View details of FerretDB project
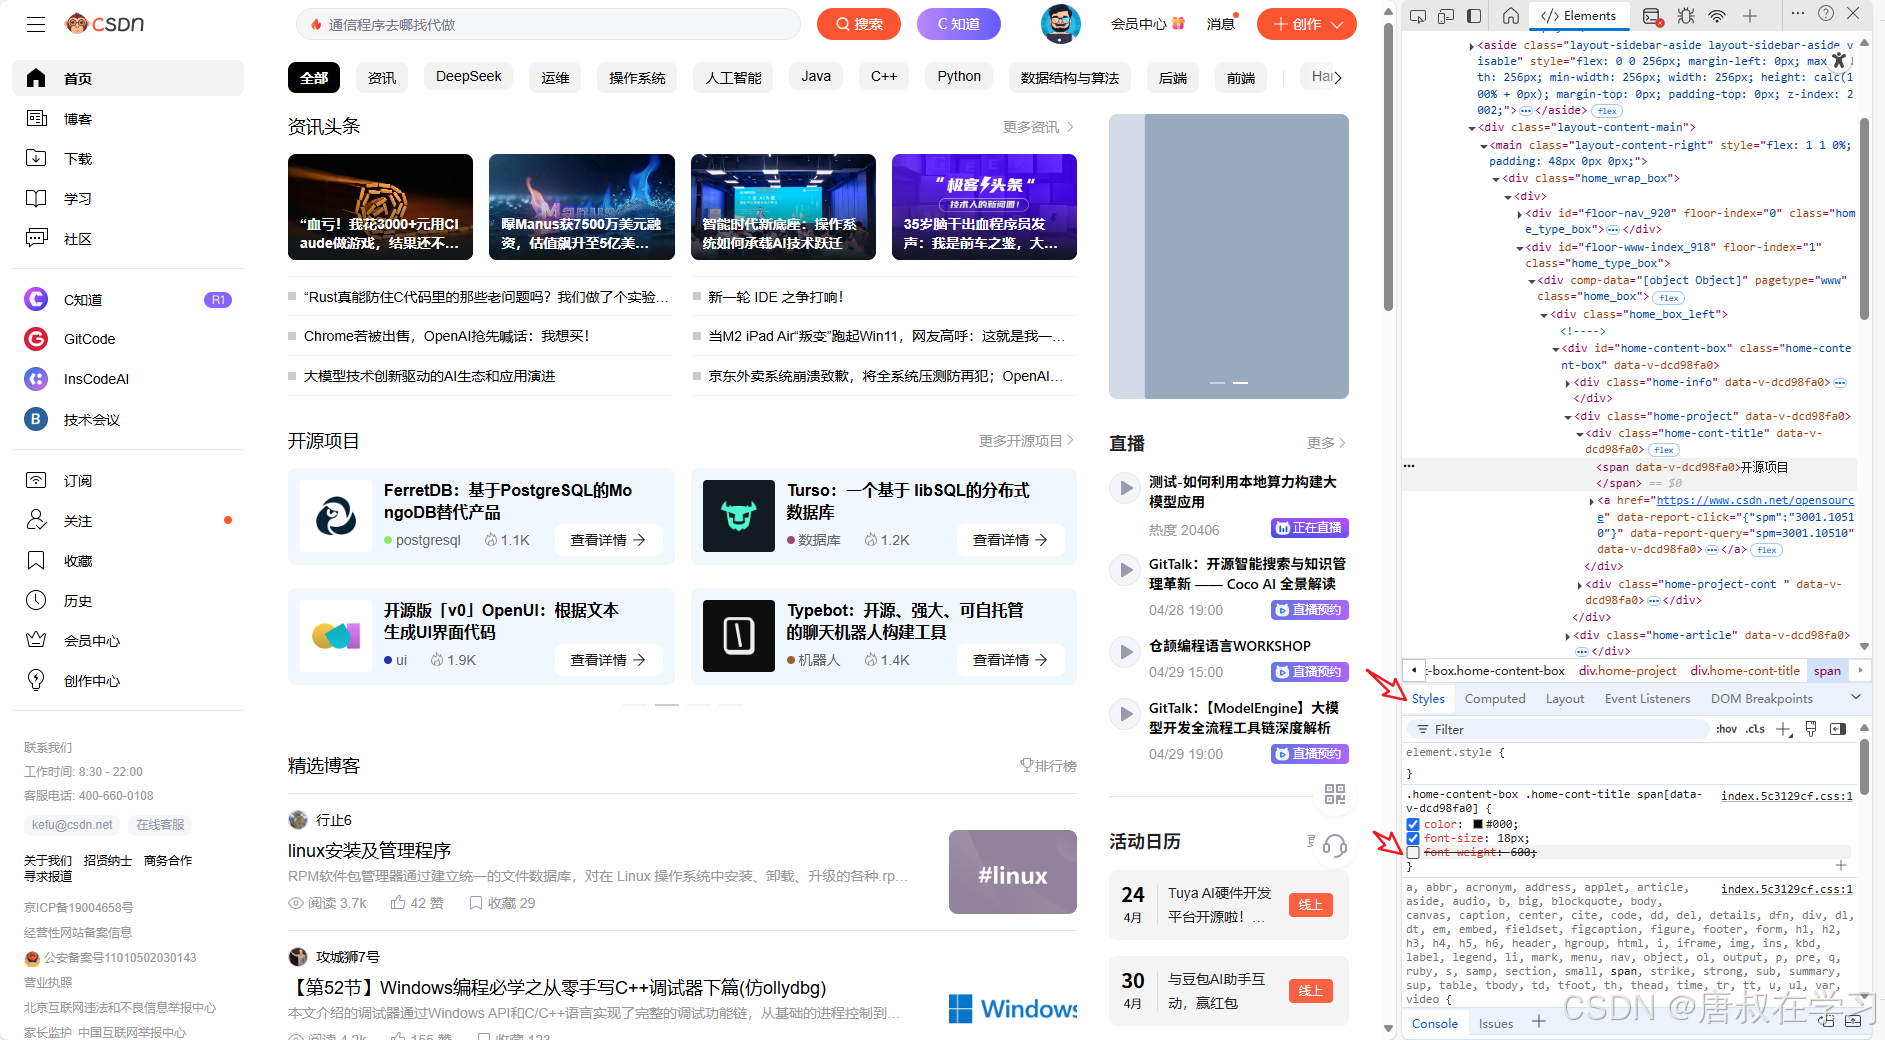This screenshot has height=1040, width=1885. [608, 540]
